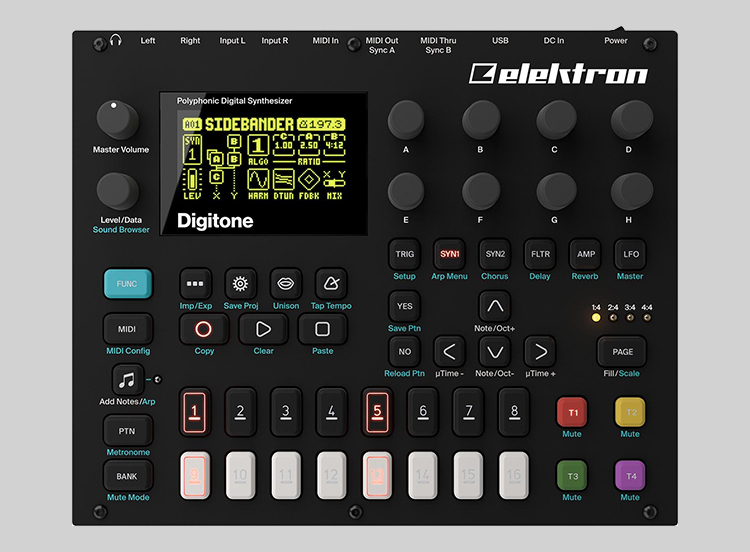
Task: Adjust data entry knob H
Action: (x=631, y=191)
